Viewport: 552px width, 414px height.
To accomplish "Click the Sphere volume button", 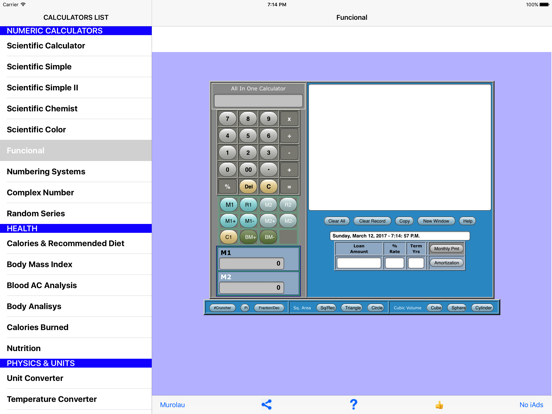I will pyautogui.click(x=458, y=308).
